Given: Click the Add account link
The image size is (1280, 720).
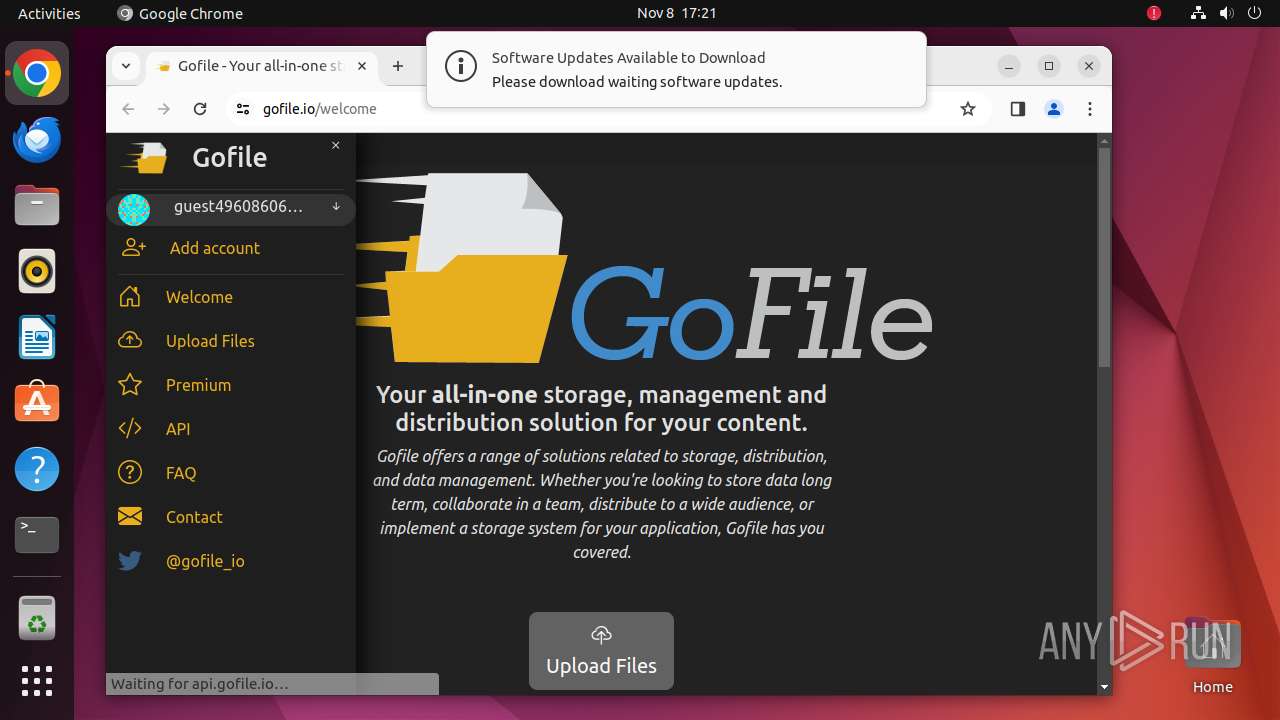Looking at the screenshot, I should (214, 248).
